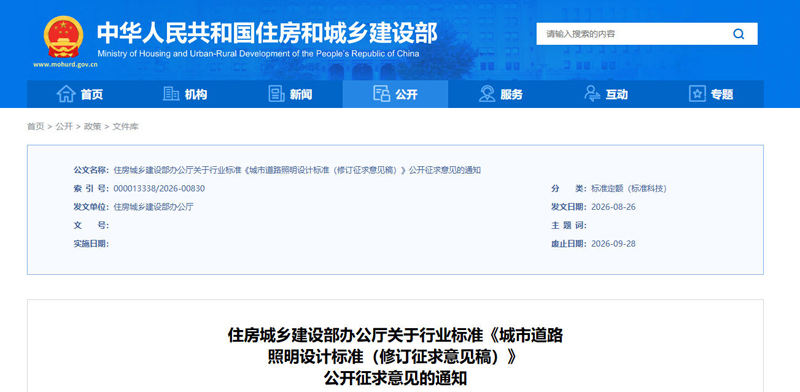Click the document icon beside 公开
Image resolution: width=800 pixels, height=392 pixels.
(x=382, y=94)
